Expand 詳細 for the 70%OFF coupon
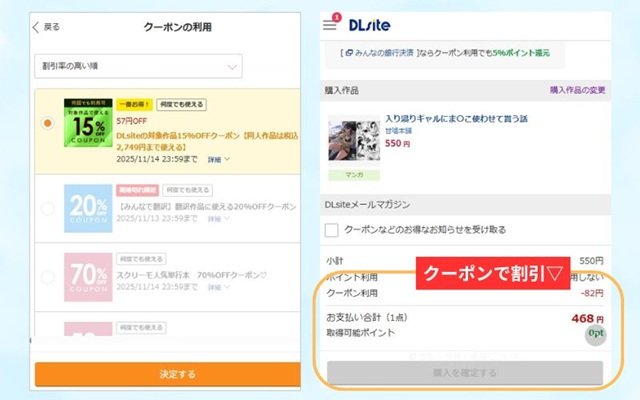This screenshot has width=640, height=400. click(x=218, y=286)
